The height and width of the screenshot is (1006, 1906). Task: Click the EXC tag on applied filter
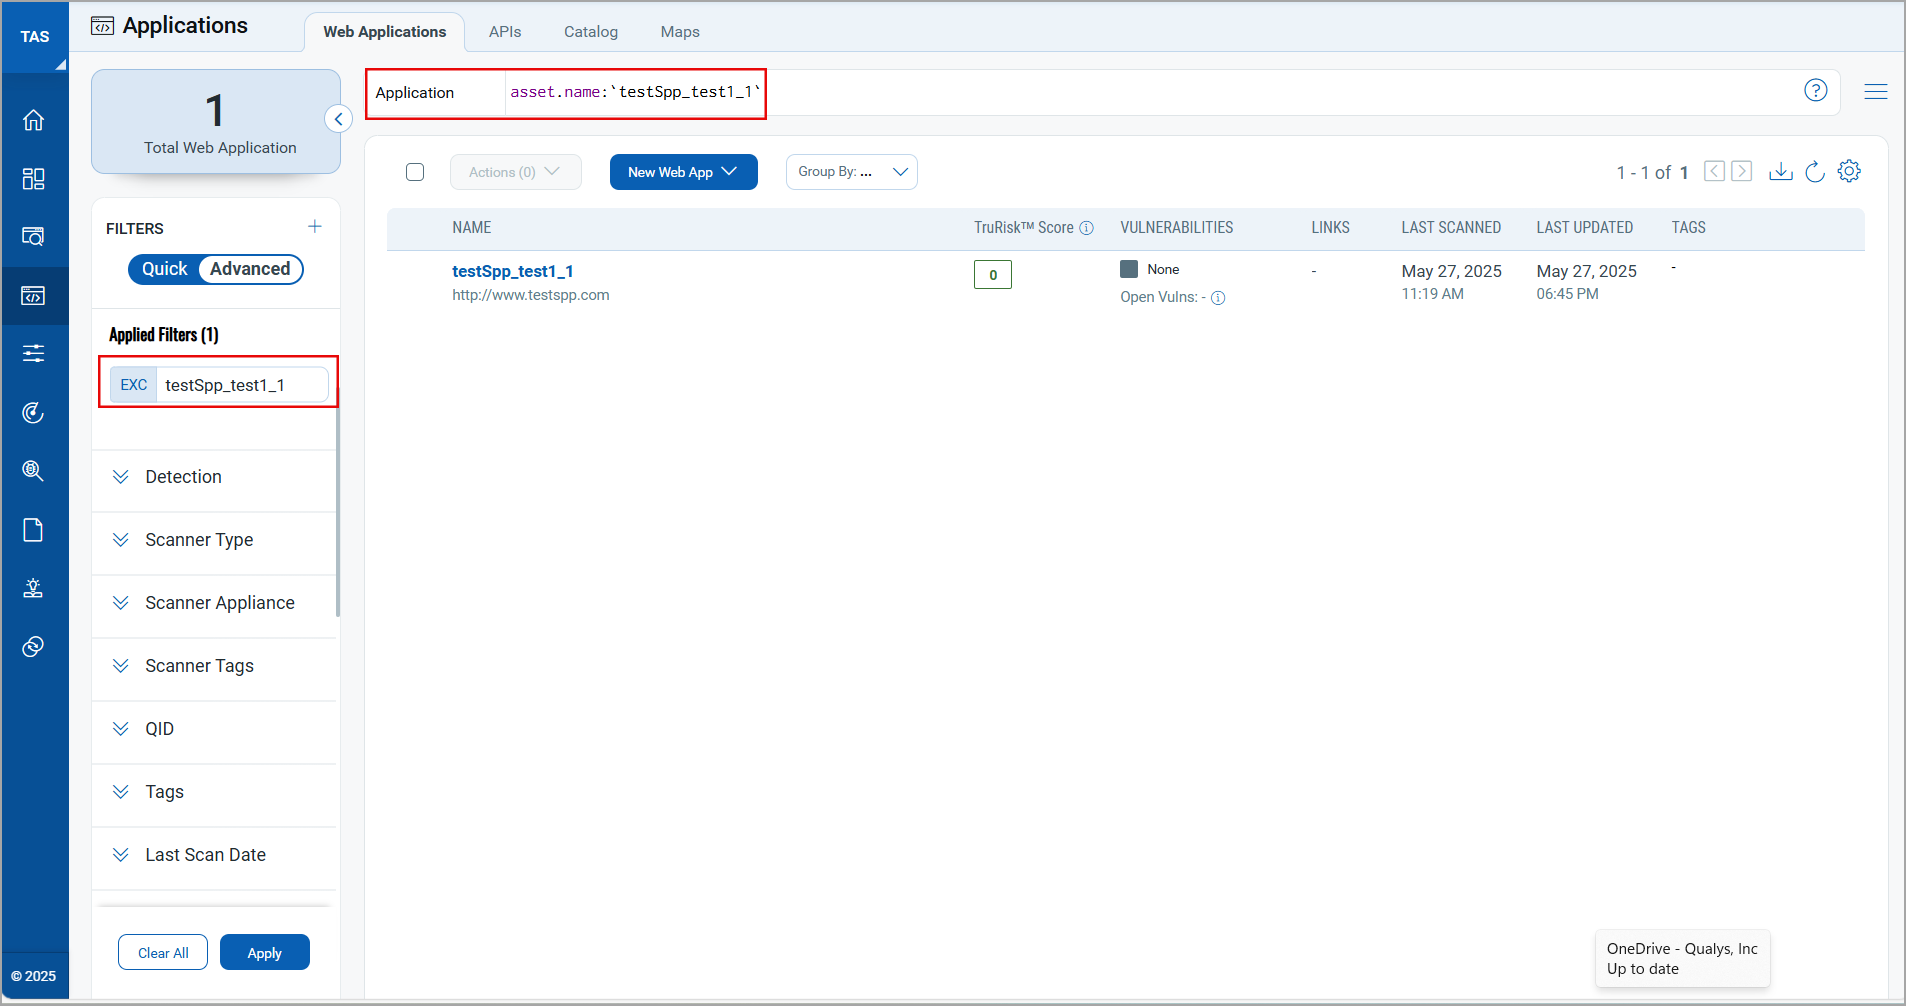[x=134, y=385]
